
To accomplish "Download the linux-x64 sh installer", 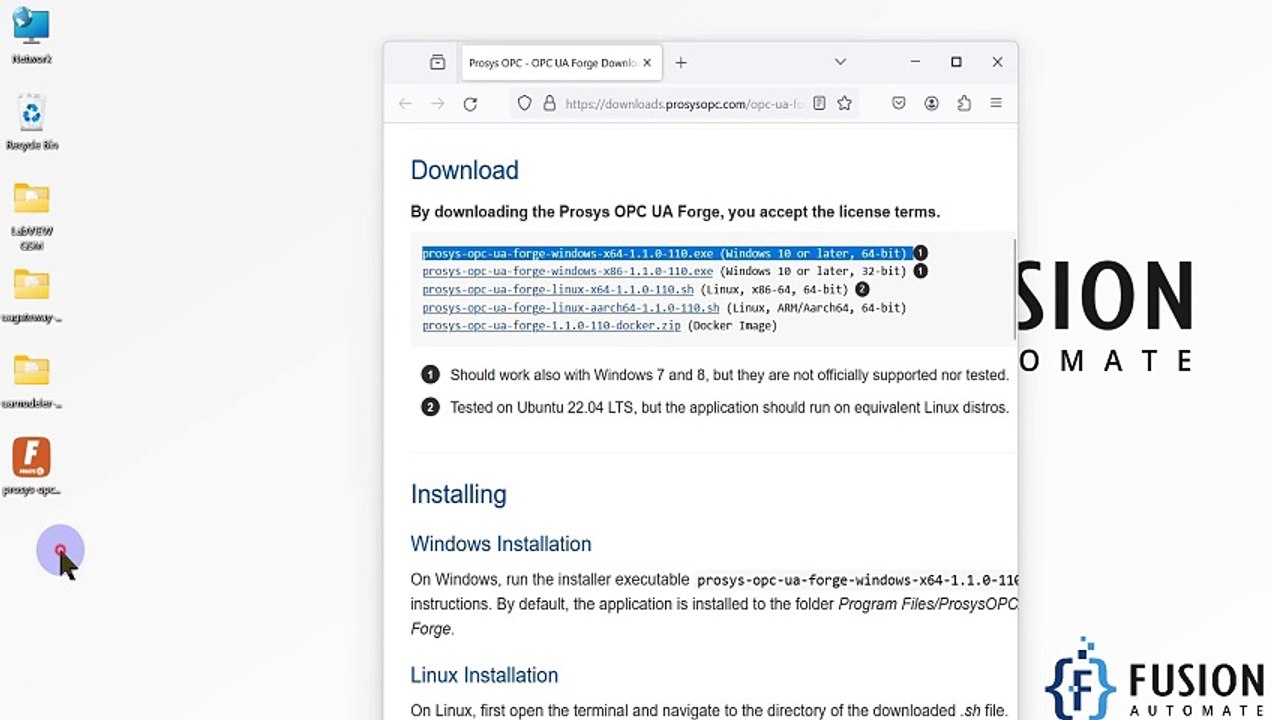I will tap(558, 290).
